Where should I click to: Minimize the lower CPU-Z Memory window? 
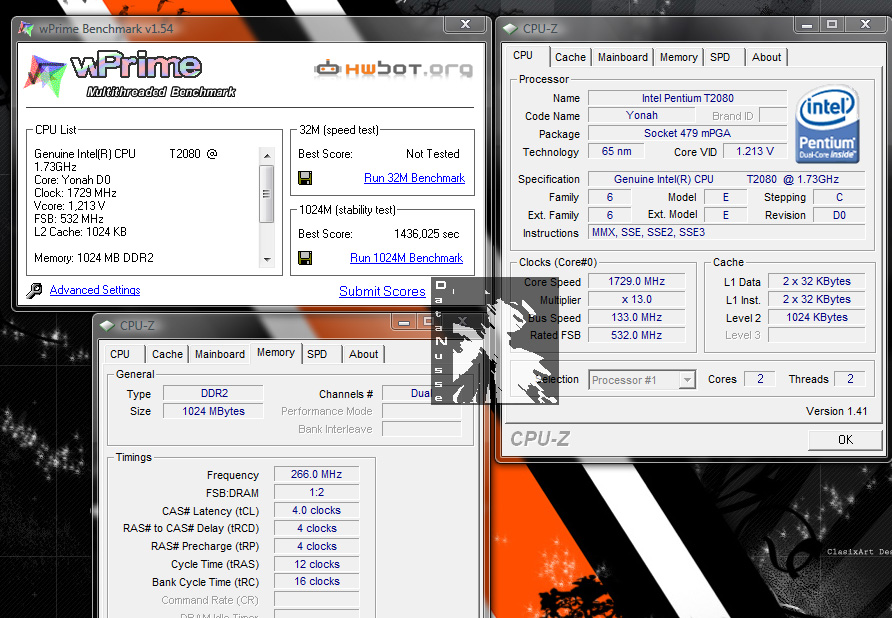click(404, 322)
